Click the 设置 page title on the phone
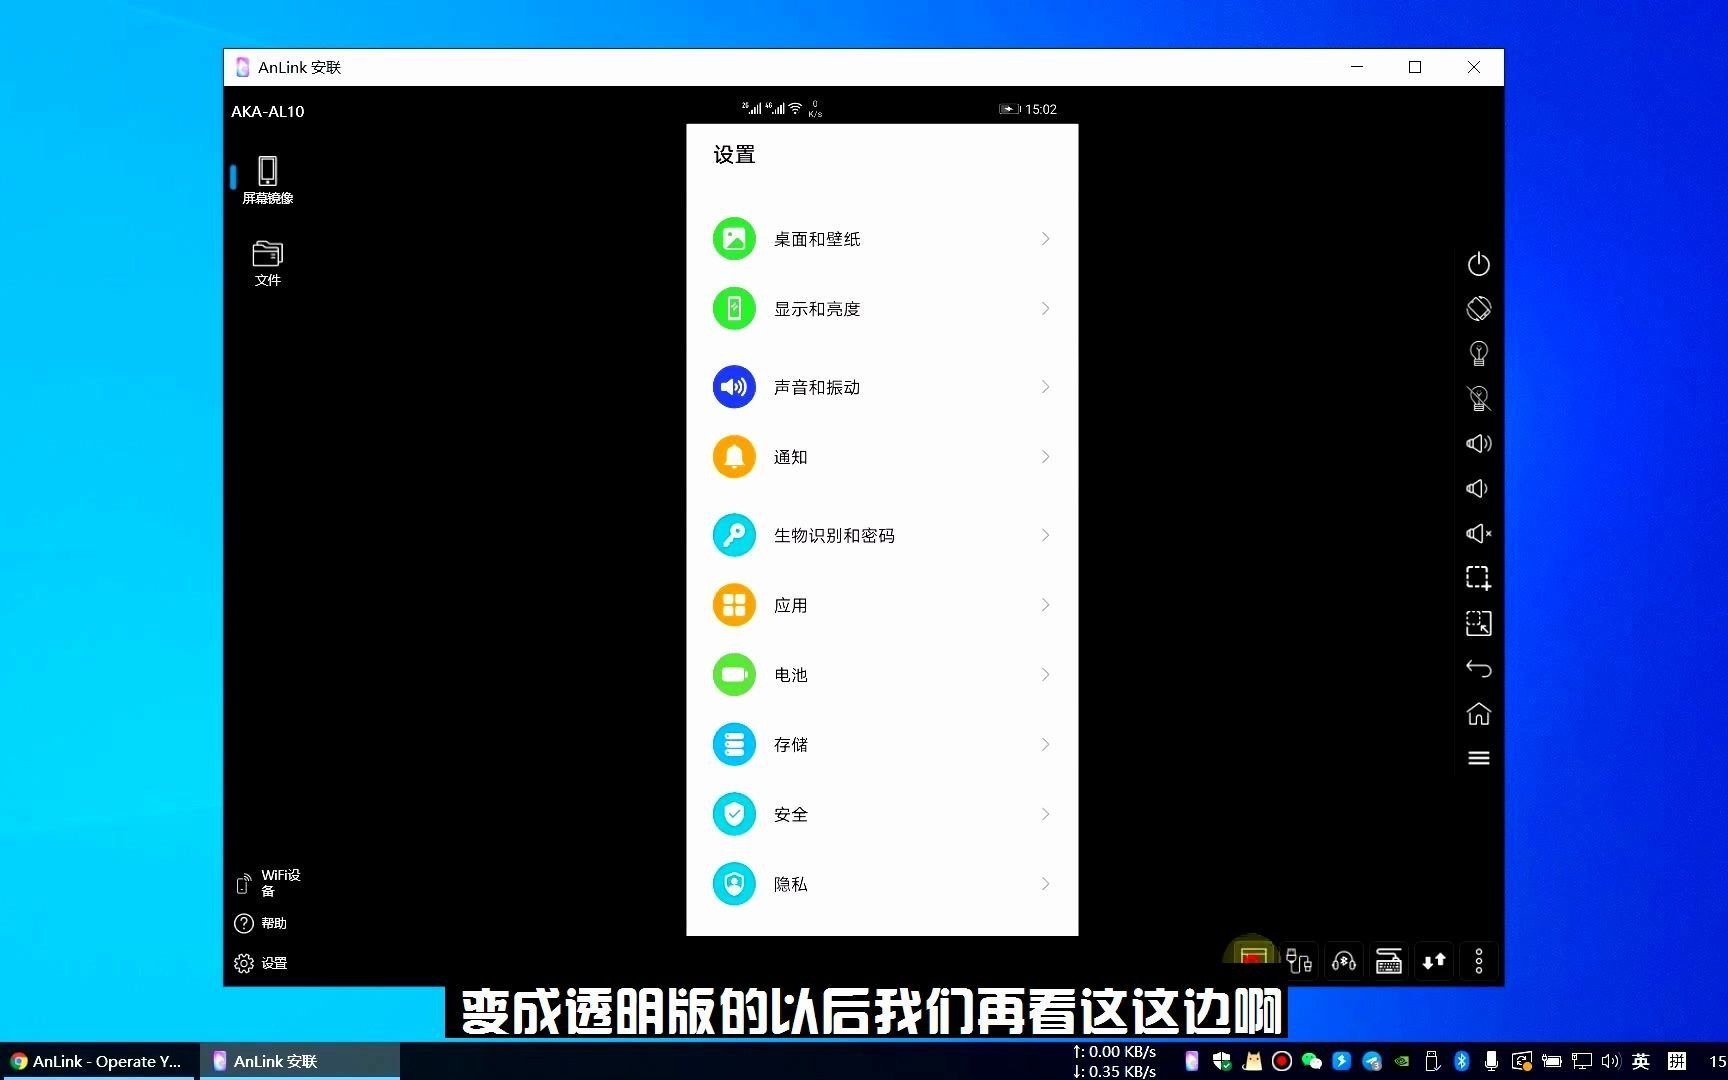Image resolution: width=1728 pixels, height=1080 pixels. tap(734, 155)
